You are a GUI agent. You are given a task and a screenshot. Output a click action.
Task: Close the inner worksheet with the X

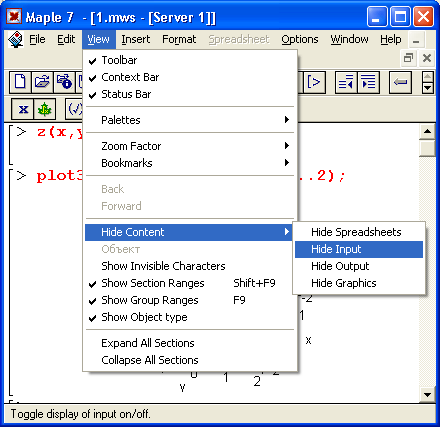(427, 58)
